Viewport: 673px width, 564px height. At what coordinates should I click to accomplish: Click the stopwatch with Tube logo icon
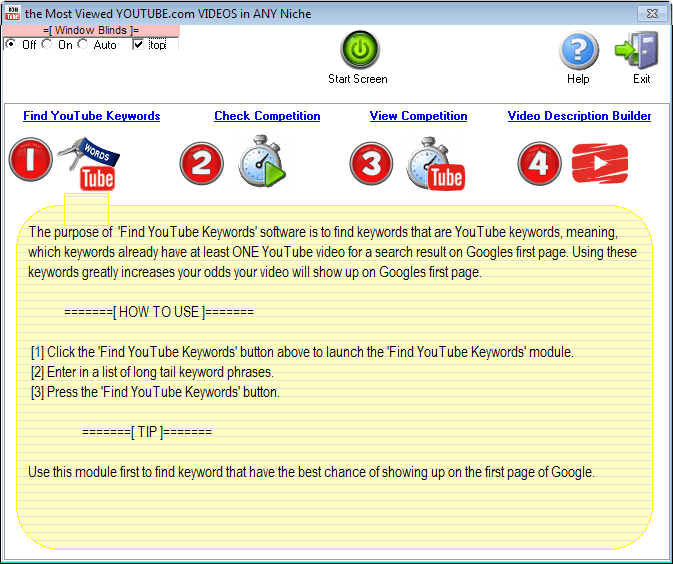point(435,164)
